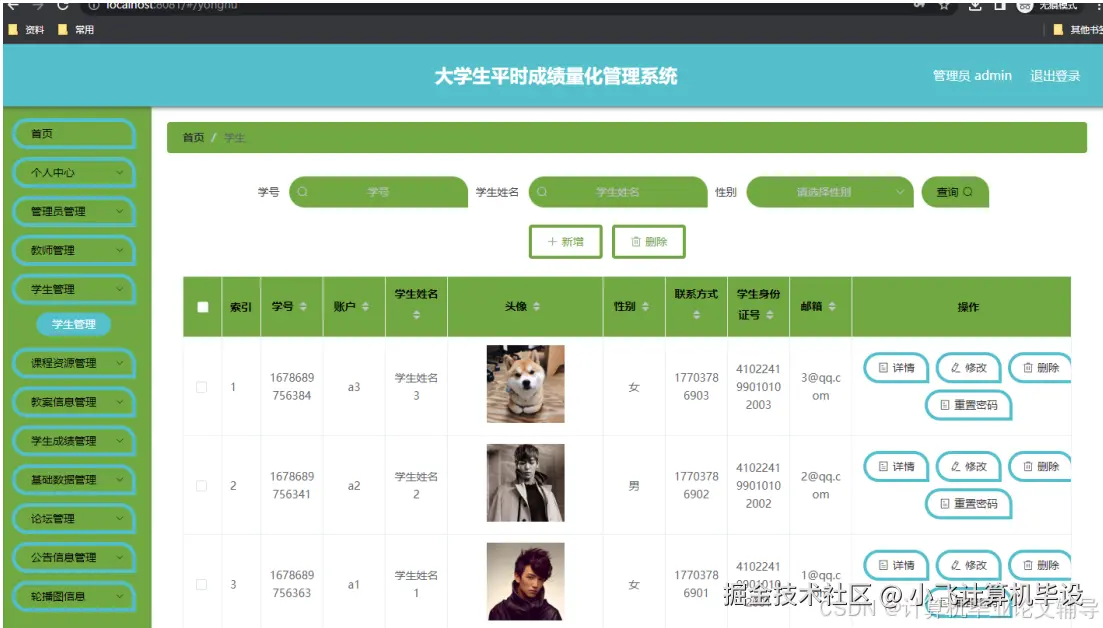1103x628 pixels.
Task: Sort by 账户 column arrows
Action: click(365, 307)
